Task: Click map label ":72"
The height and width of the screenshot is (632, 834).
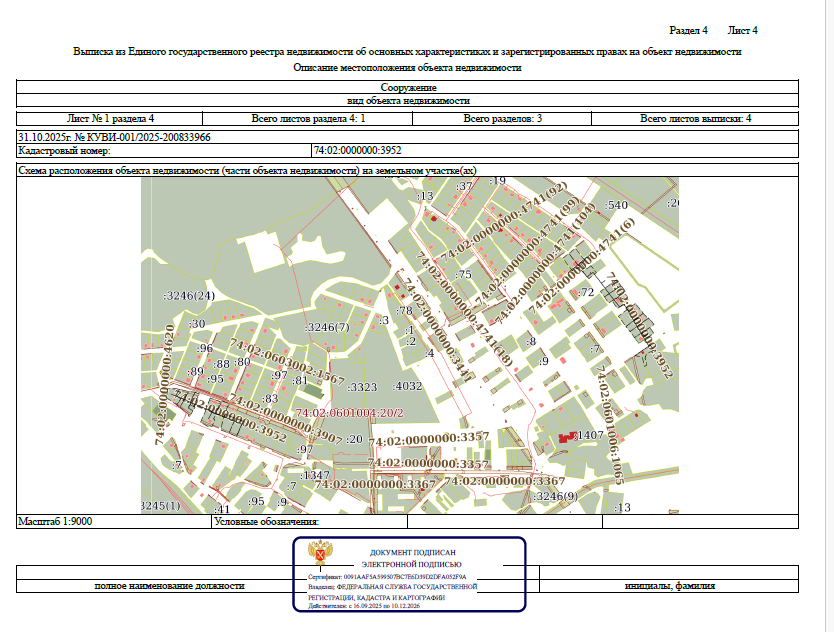Action: coord(586,292)
